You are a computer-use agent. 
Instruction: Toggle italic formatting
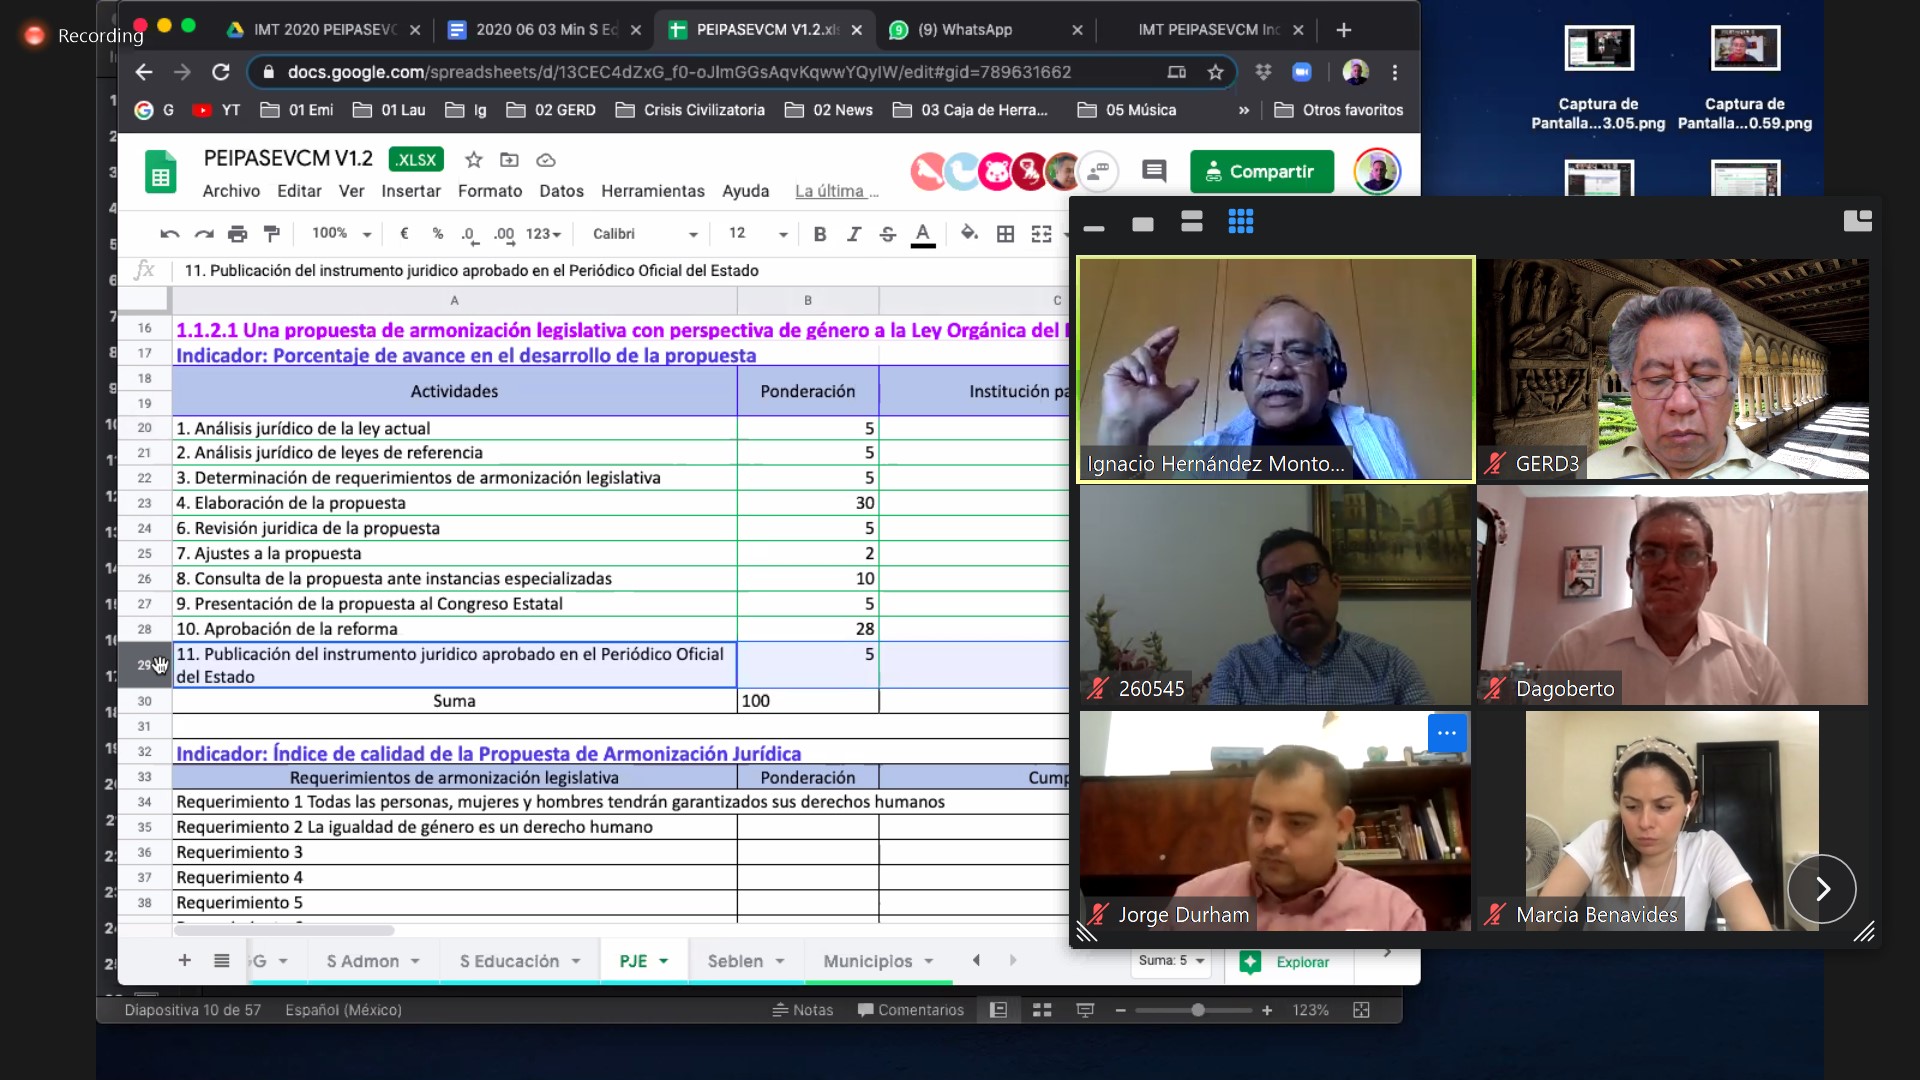(854, 234)
